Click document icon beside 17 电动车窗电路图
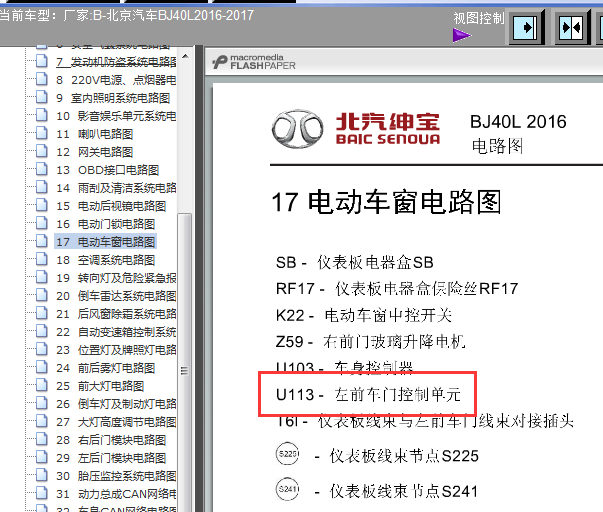This screenshot has width=603, height=512. tap(42, 241)
